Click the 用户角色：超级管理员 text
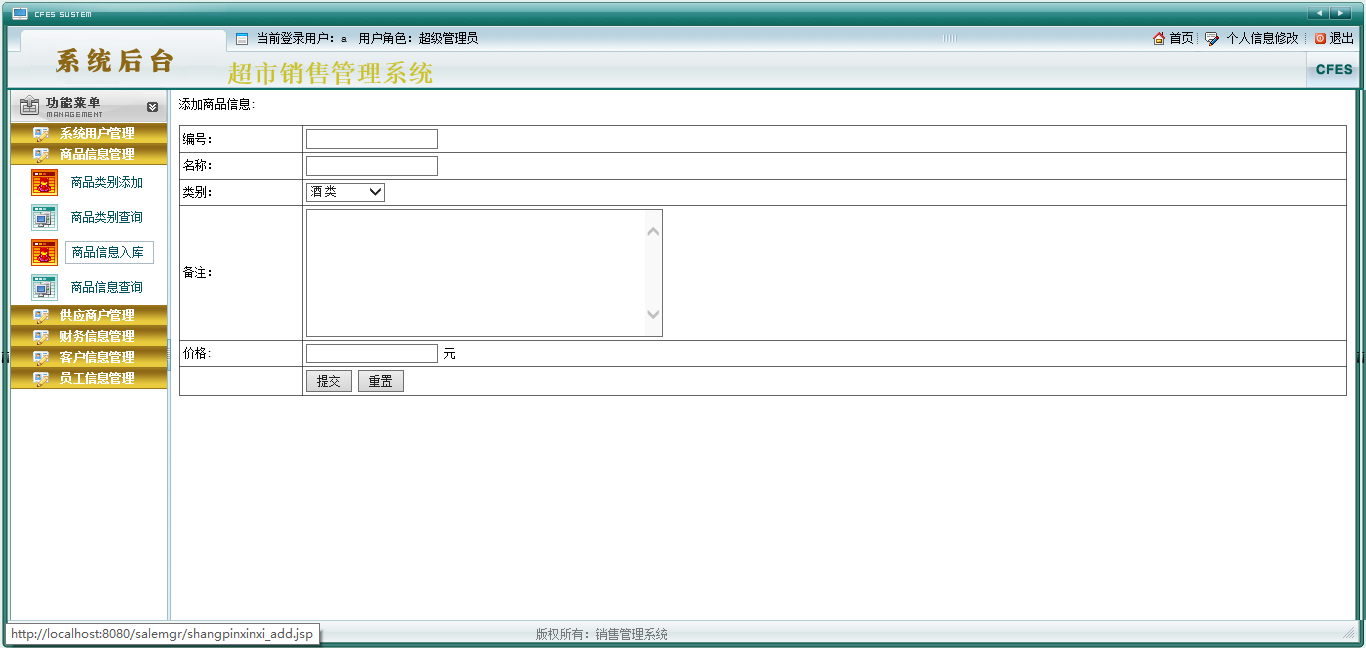This screenshot has width=1366, height=648. pyautogui.click(x=418, y=39)
